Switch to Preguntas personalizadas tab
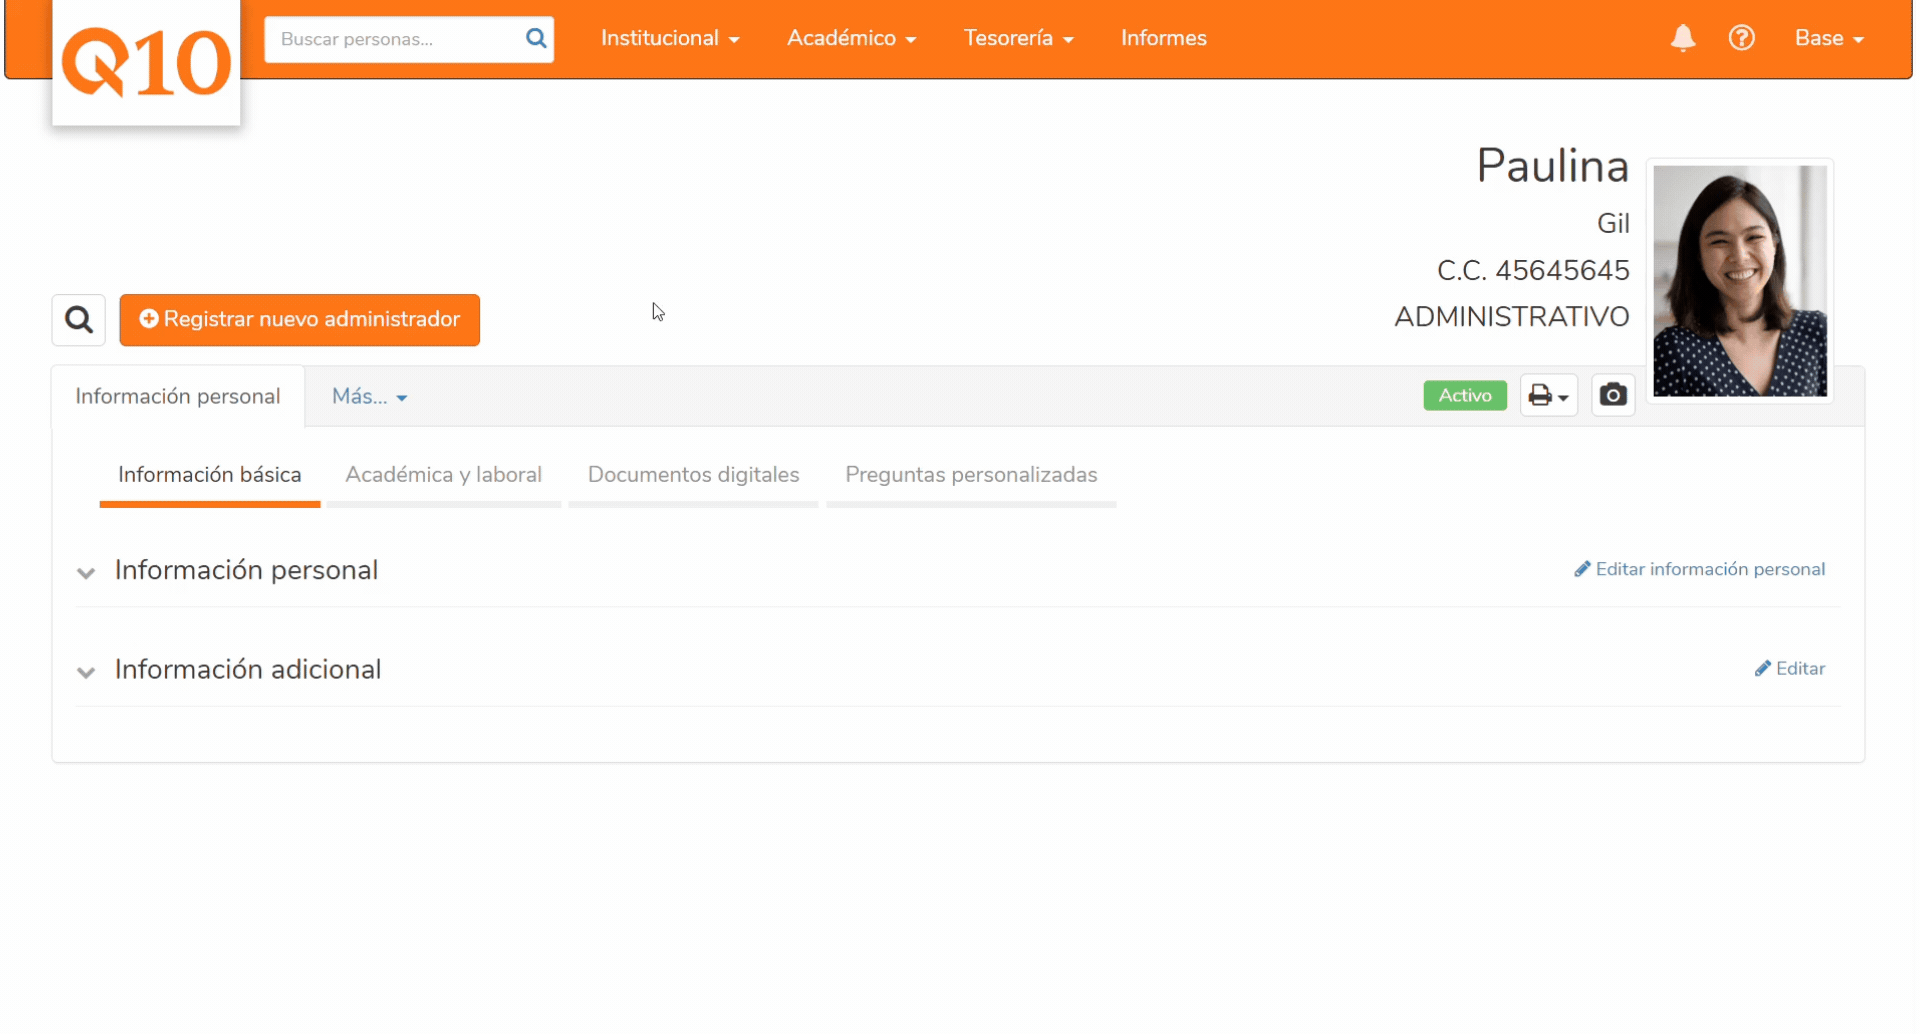Screen dimensions: 1920x1034 click(971, 475)
